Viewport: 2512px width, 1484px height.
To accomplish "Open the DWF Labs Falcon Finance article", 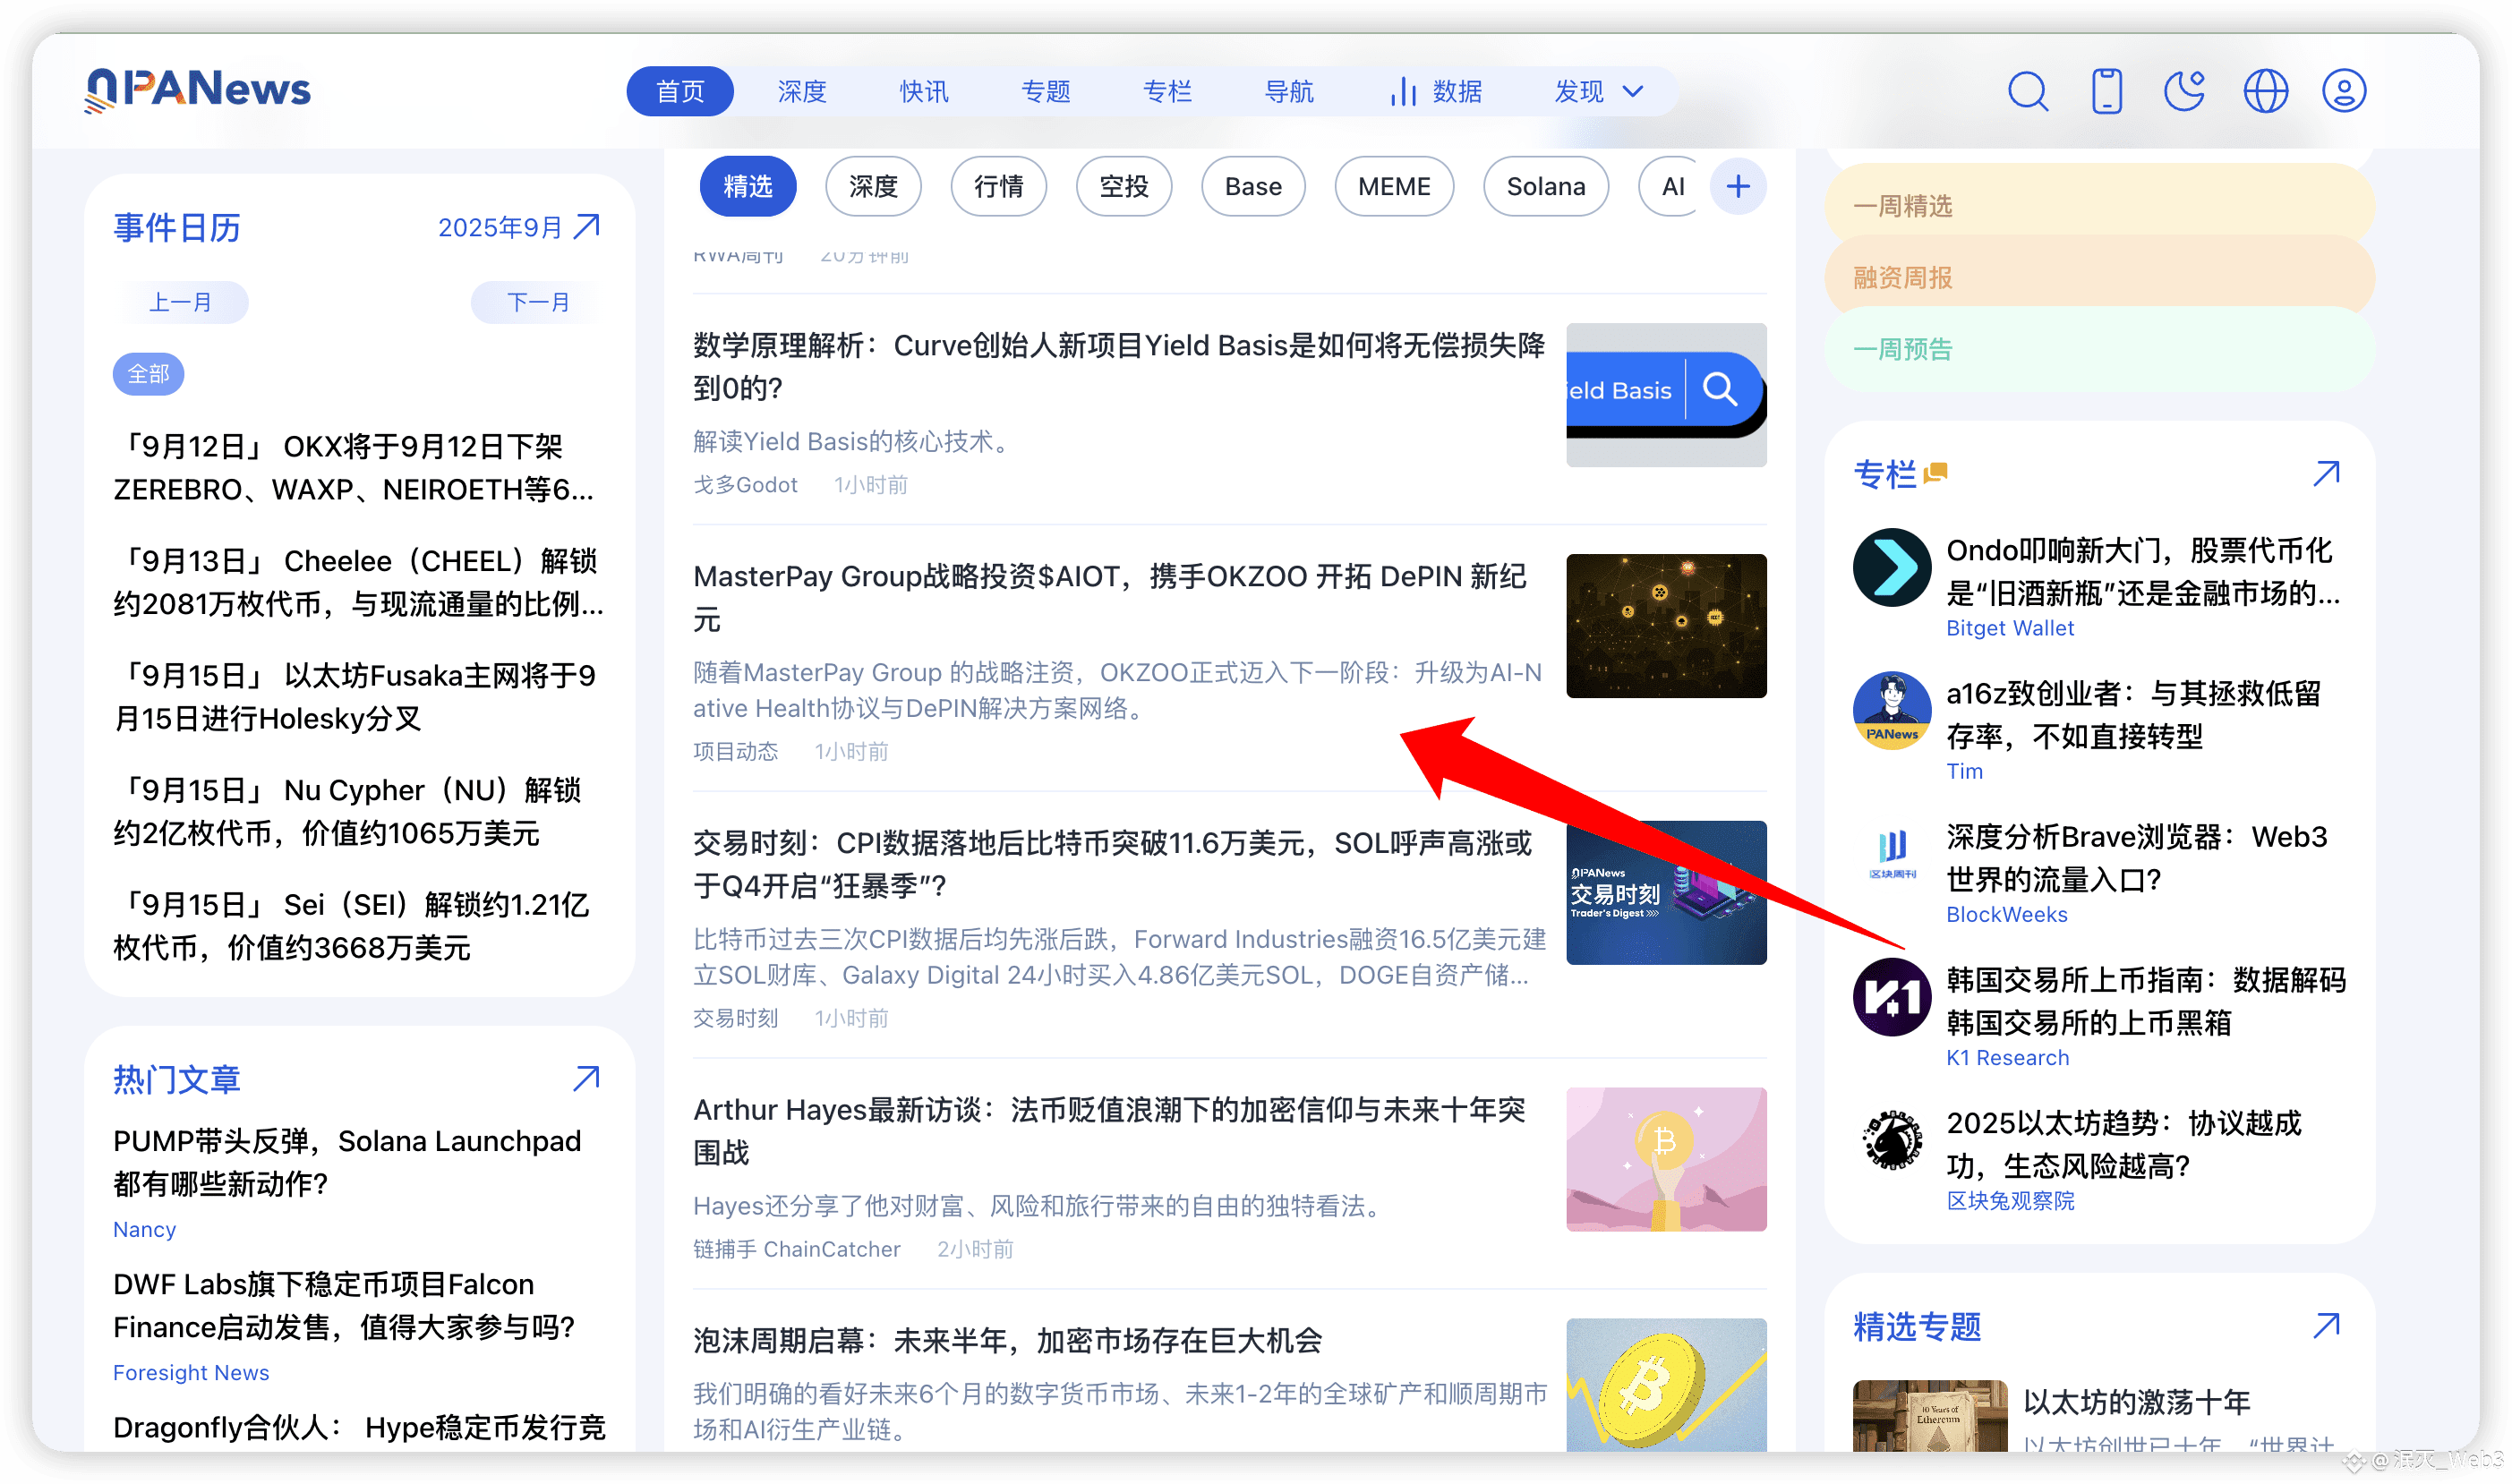I will click(344, 1306).
